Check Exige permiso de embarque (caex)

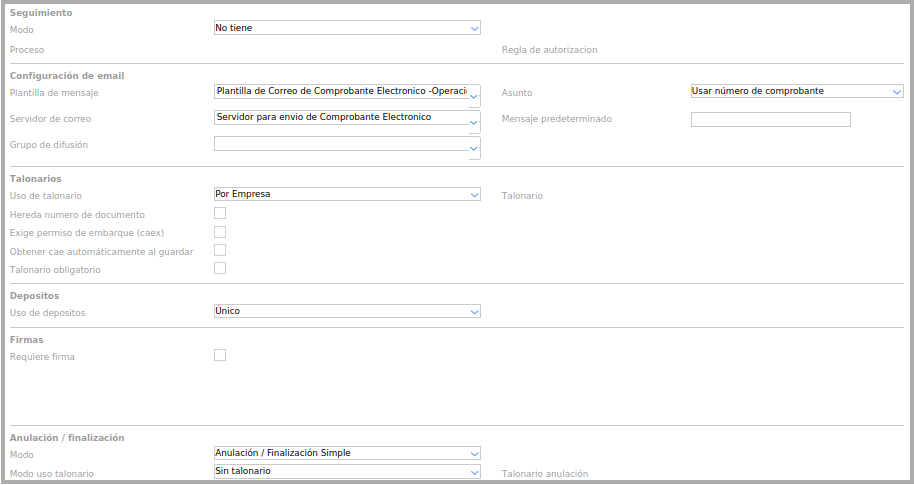coord(220,232)
